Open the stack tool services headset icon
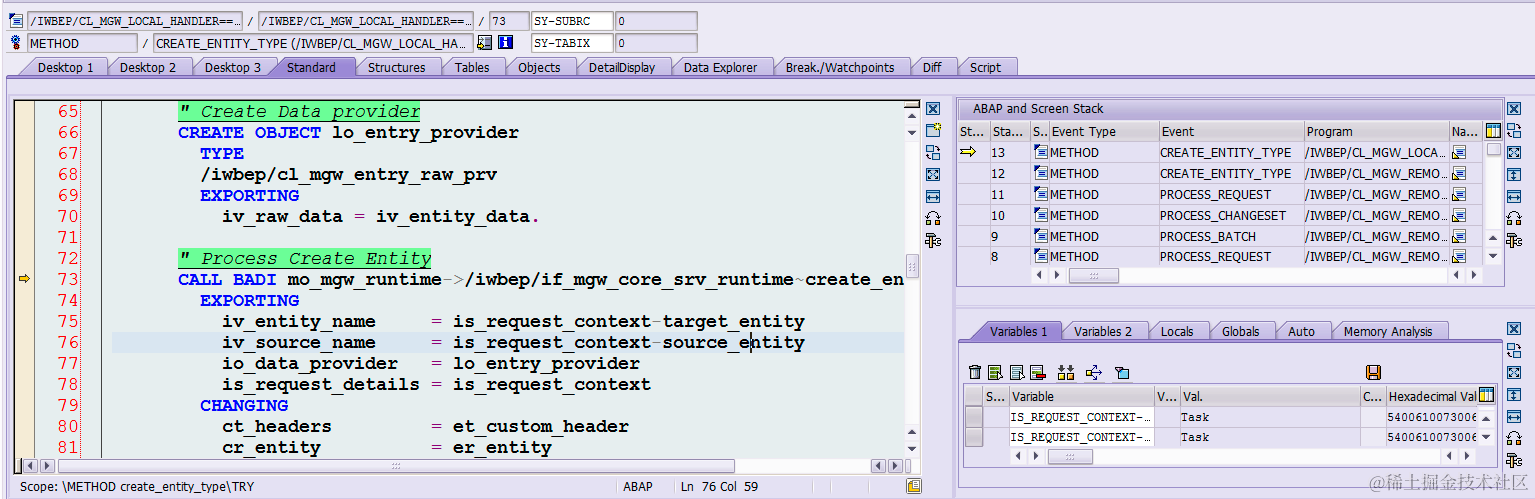 coord(1513,219)
